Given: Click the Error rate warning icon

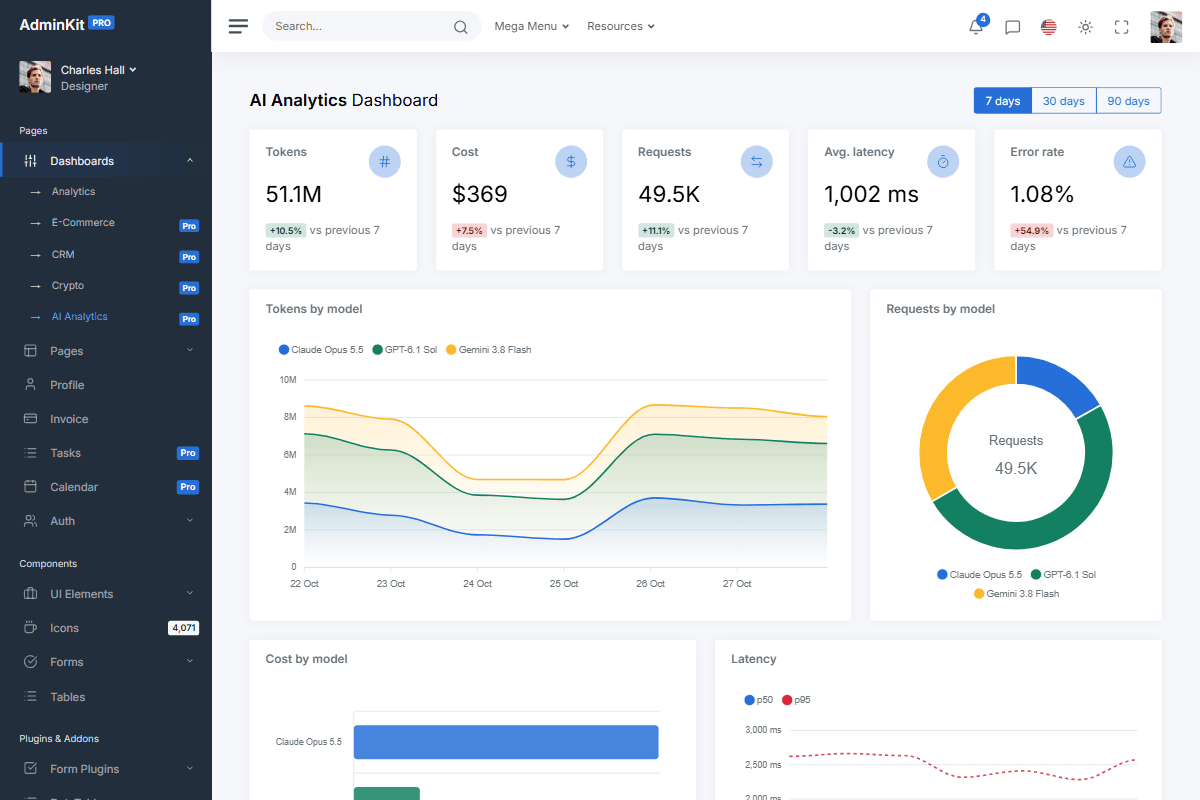Looking at the screenshot, I should pos(1130,161).
